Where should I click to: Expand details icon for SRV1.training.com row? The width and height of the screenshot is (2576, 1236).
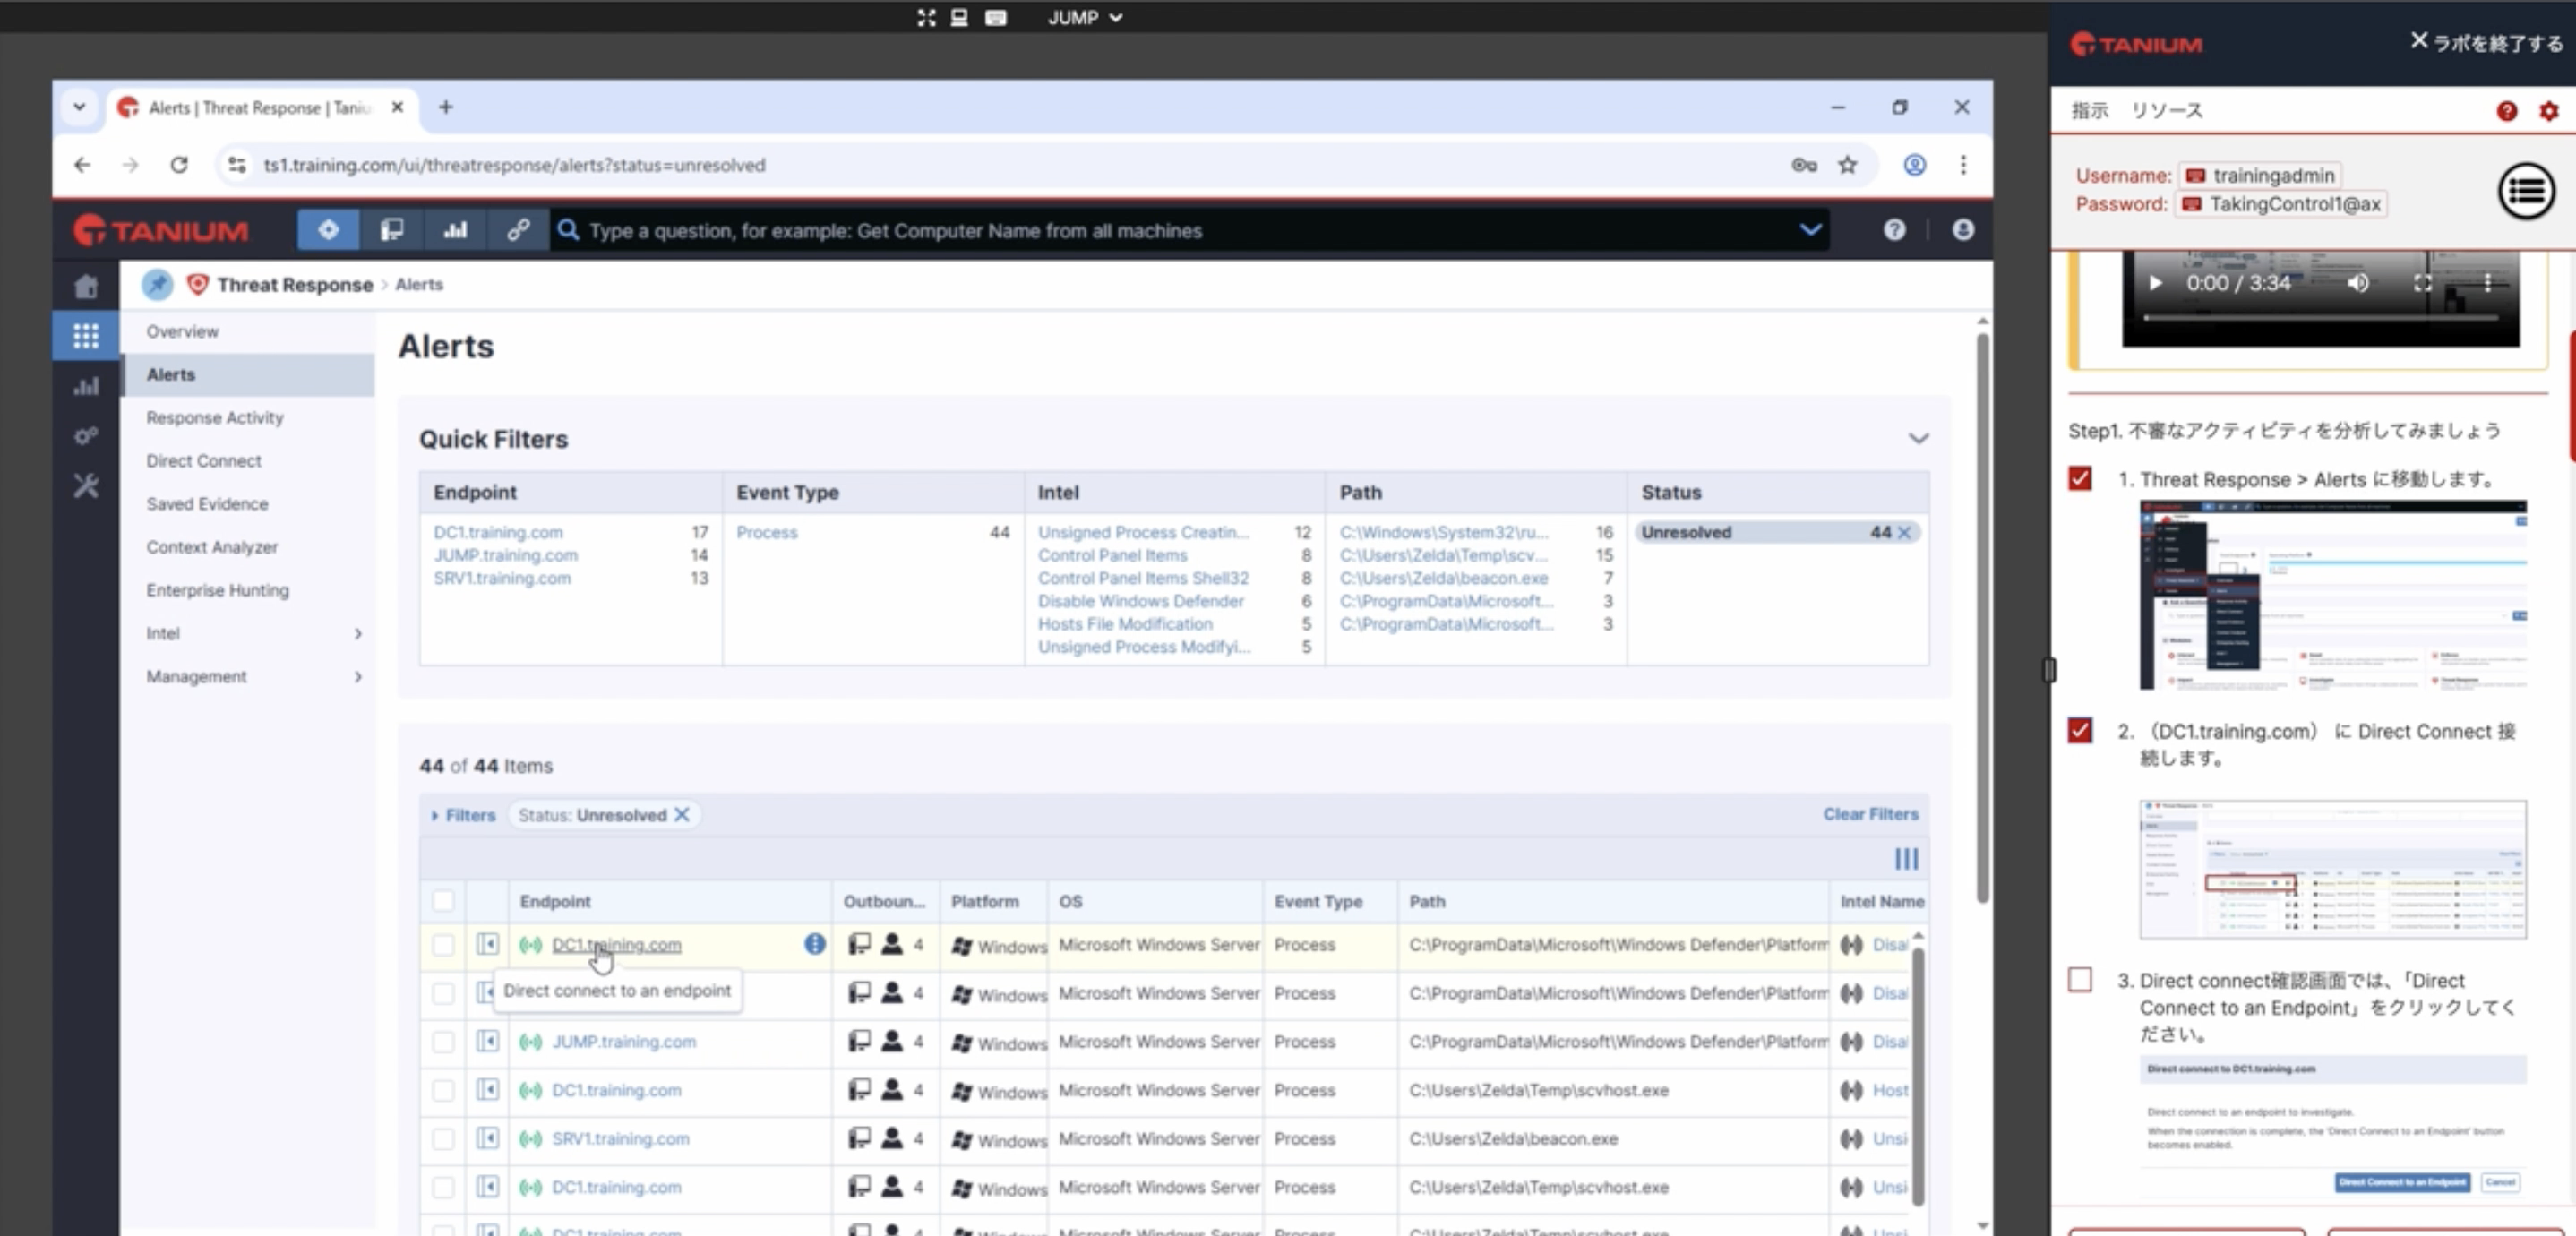[x=487, y=1138]
